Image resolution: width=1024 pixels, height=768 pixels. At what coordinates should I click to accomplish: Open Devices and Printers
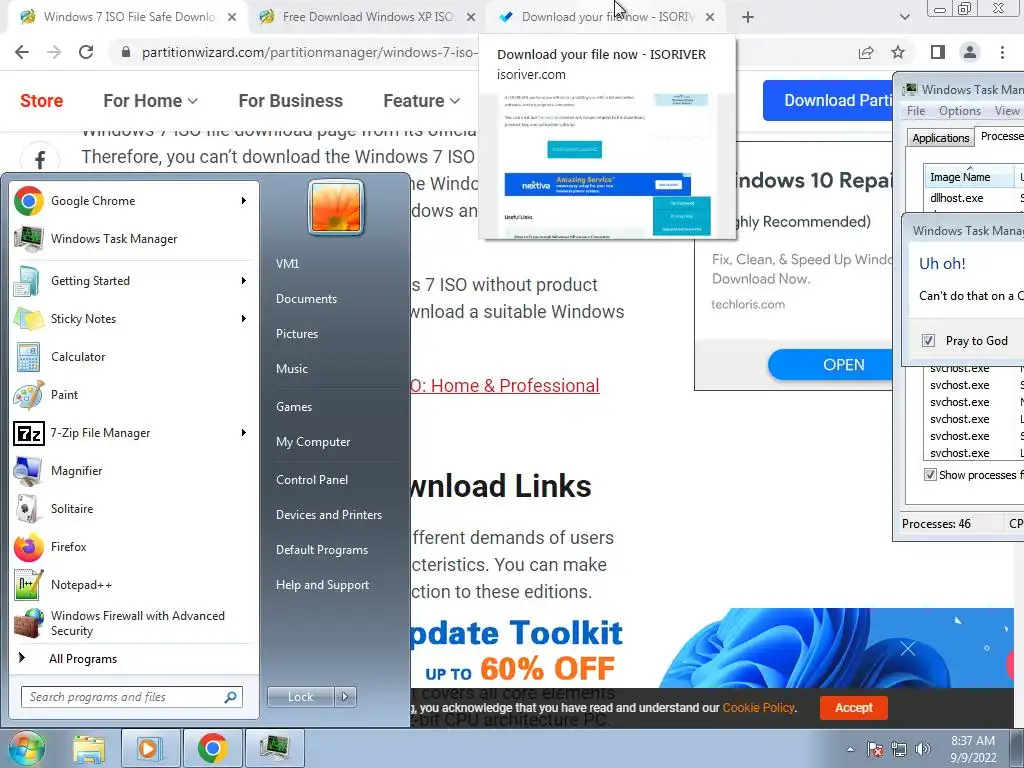coord(328,515)
